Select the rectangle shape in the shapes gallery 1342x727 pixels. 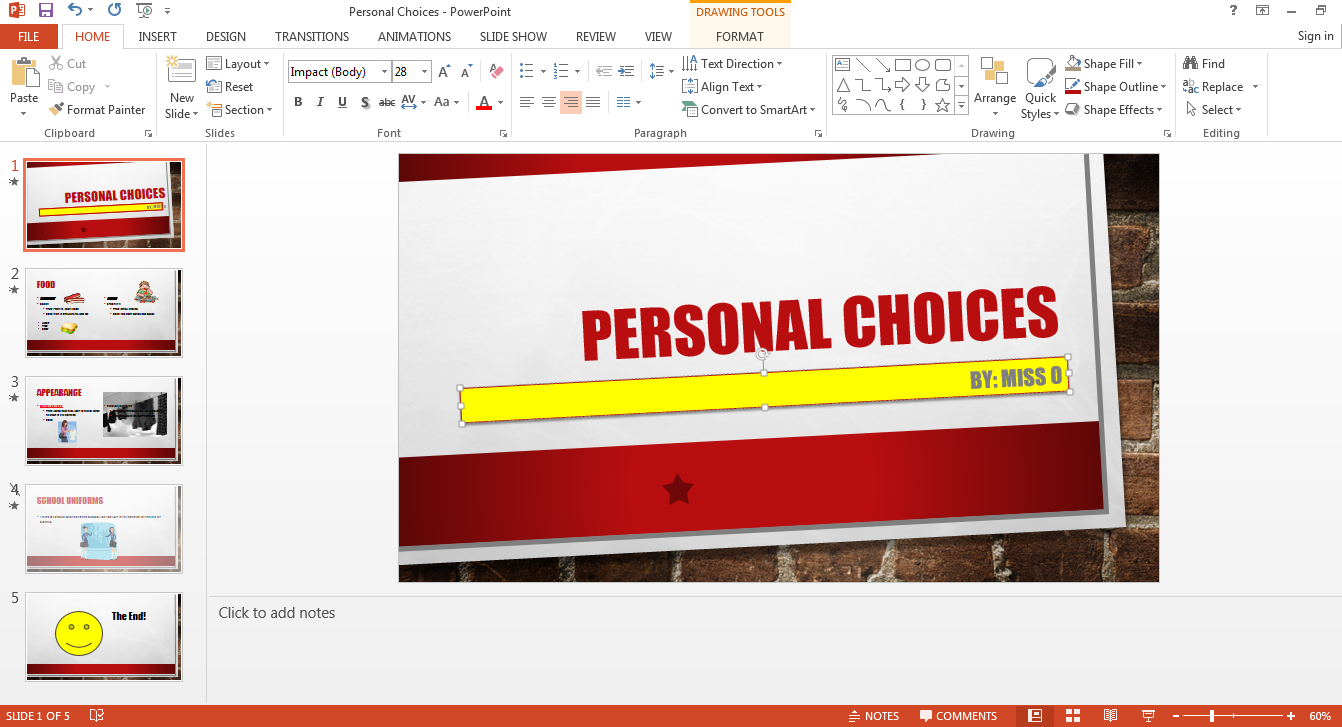902,65
